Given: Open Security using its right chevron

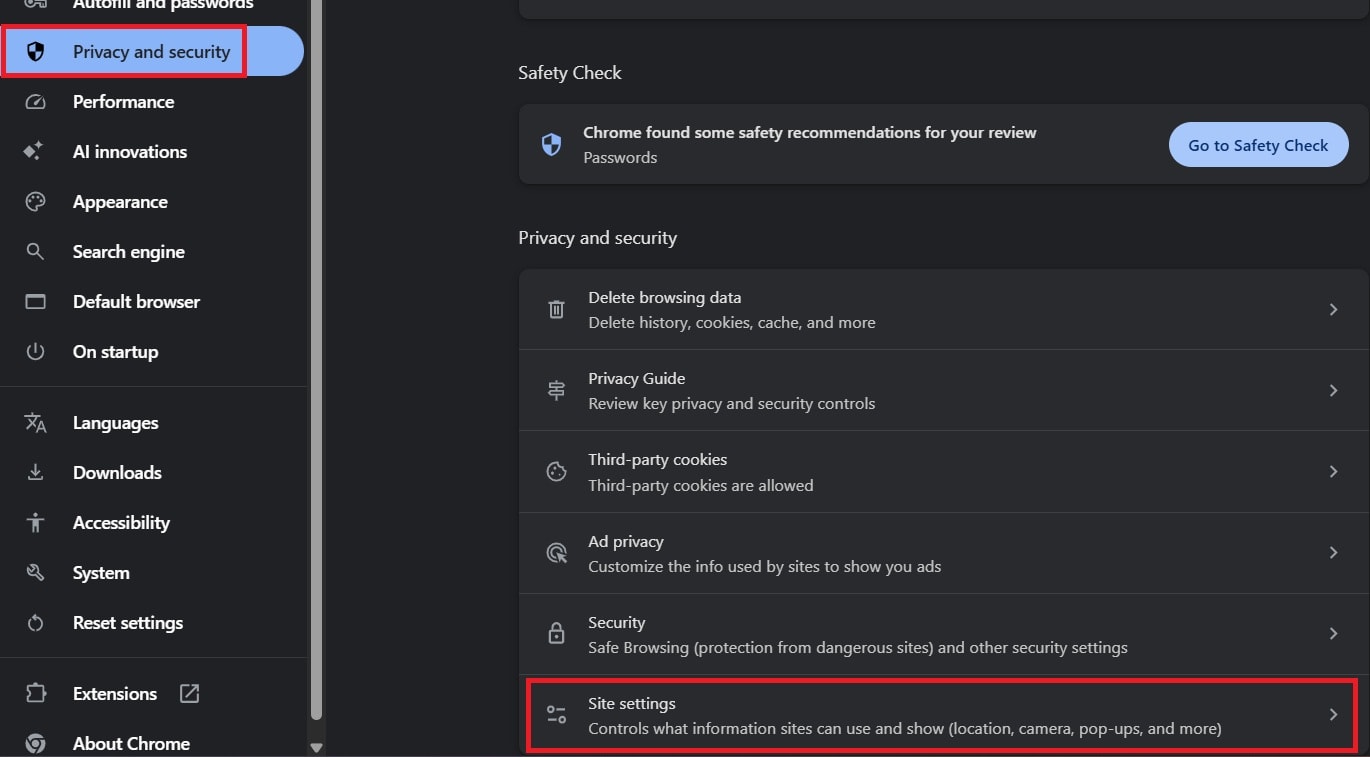Looking at the screenshot, I should coord(1333,634).
